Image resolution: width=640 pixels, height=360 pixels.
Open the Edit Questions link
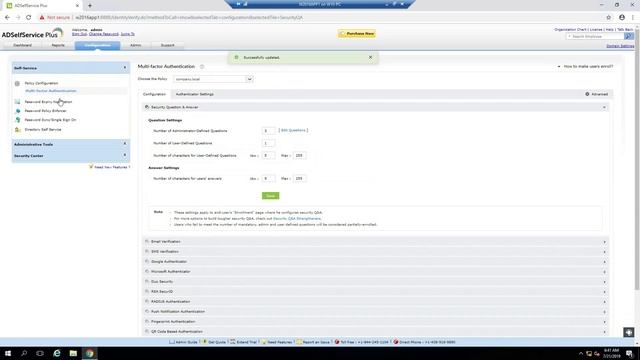pos(293,130)
